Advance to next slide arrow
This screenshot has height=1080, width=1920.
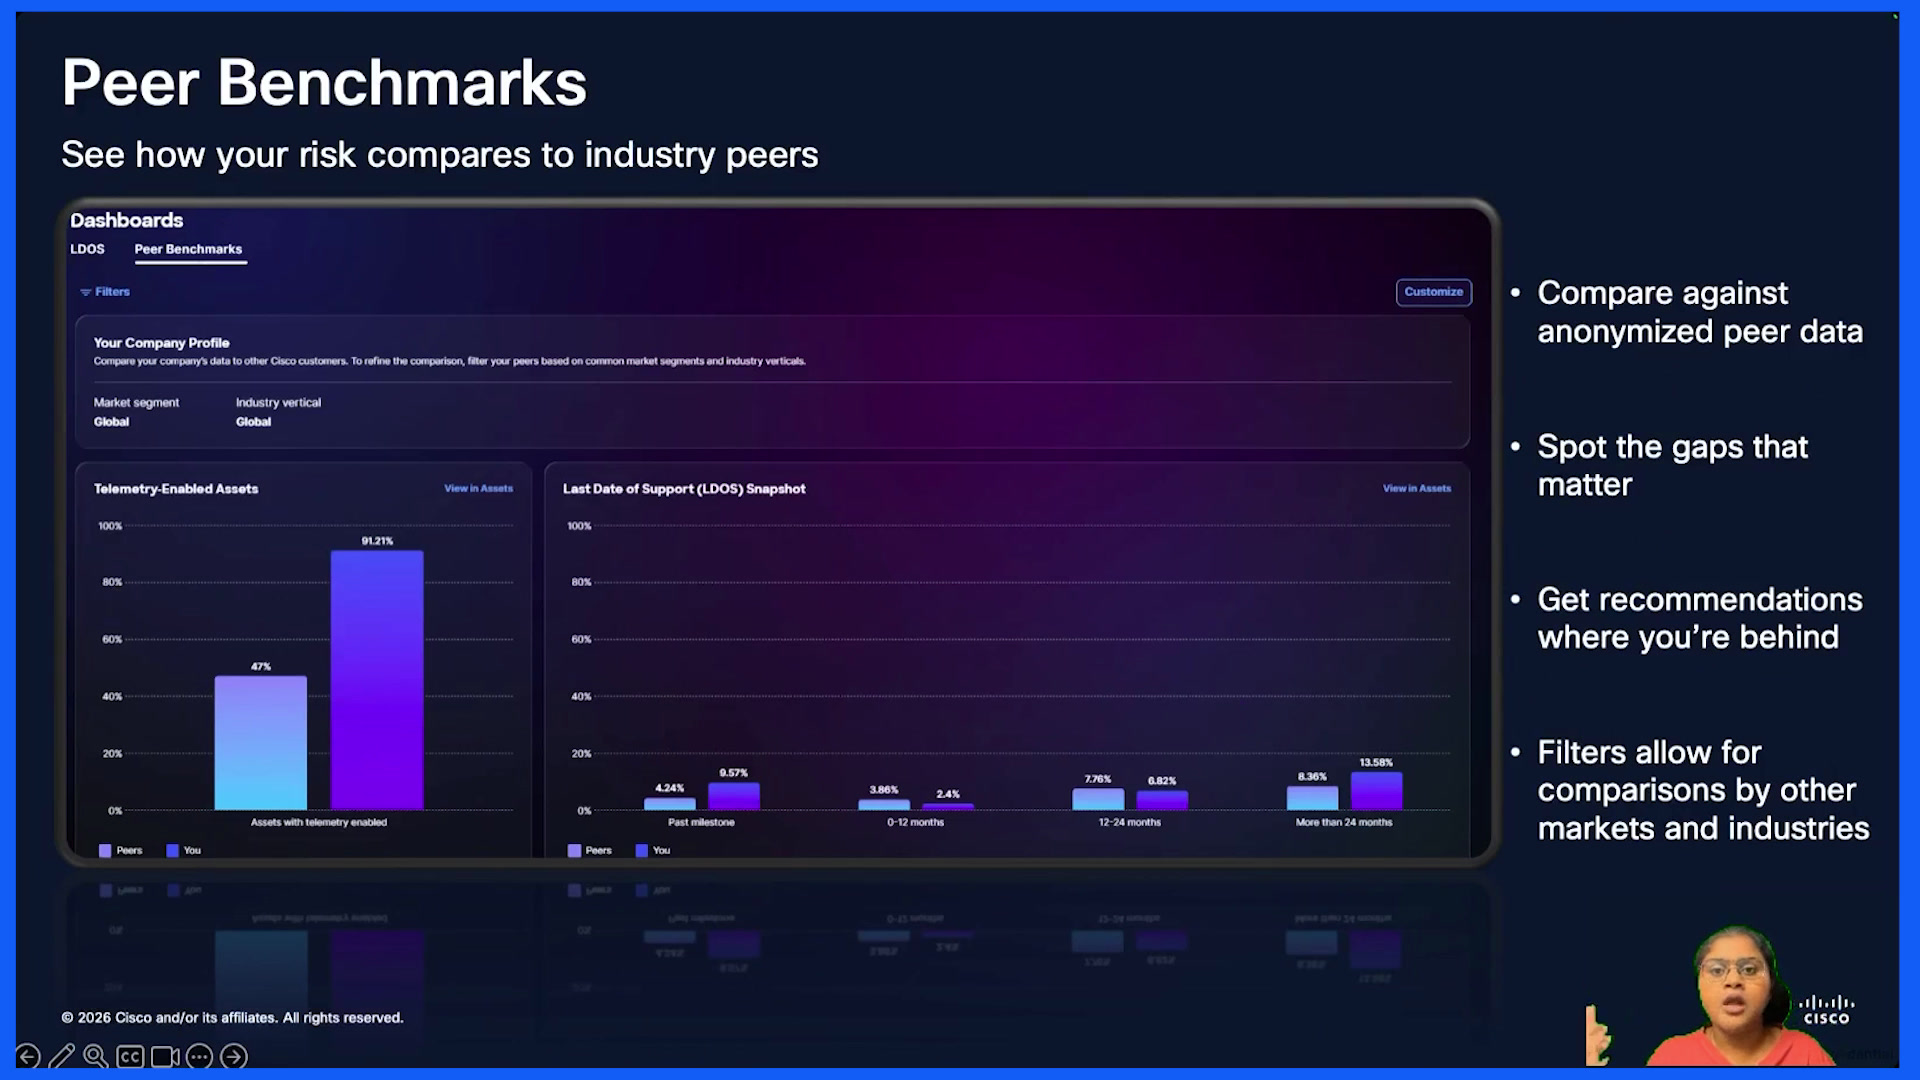(x=233, y=1056)
